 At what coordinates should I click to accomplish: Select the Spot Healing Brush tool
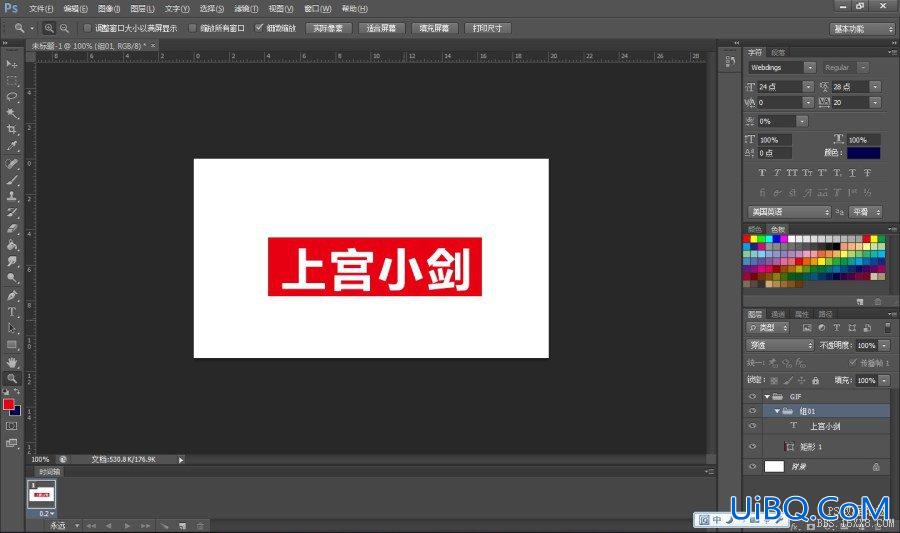11,164
